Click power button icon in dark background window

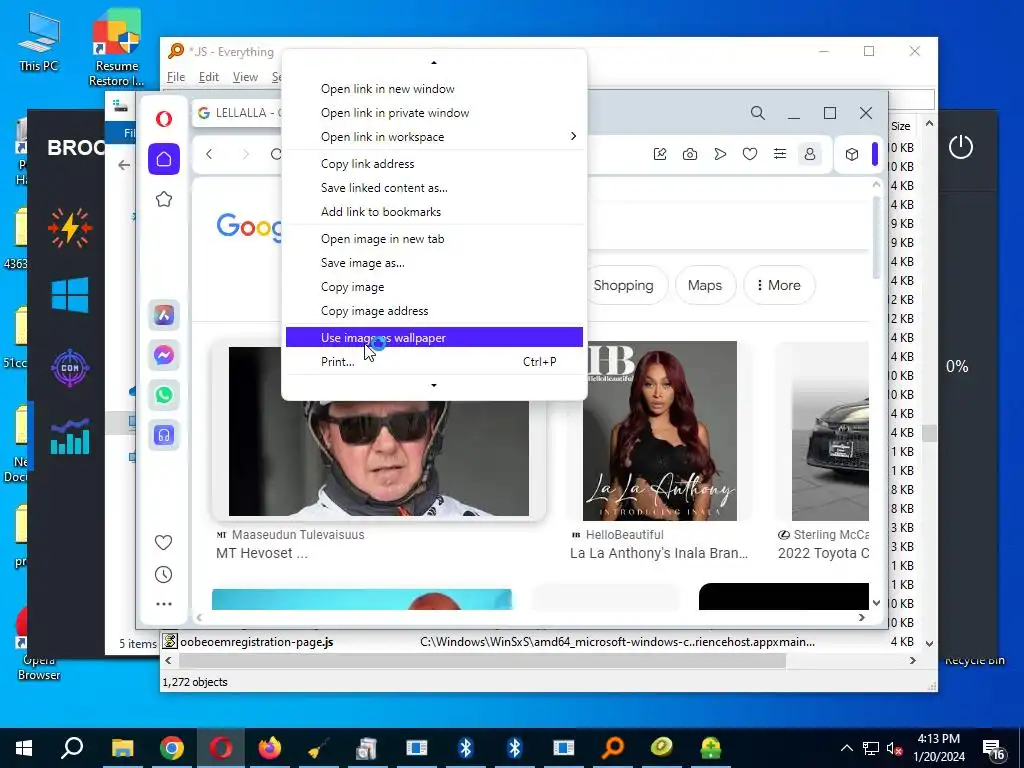click(x=961, y=147)
